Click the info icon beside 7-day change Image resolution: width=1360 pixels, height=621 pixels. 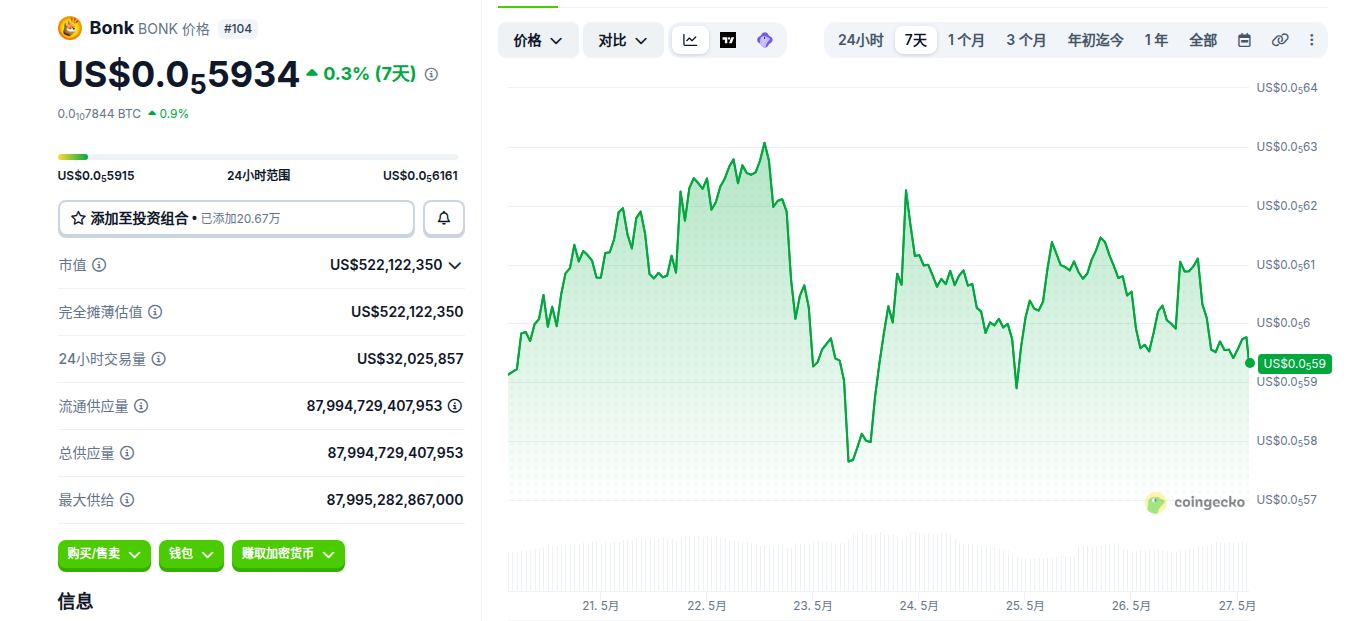click(x=431, y=74)
